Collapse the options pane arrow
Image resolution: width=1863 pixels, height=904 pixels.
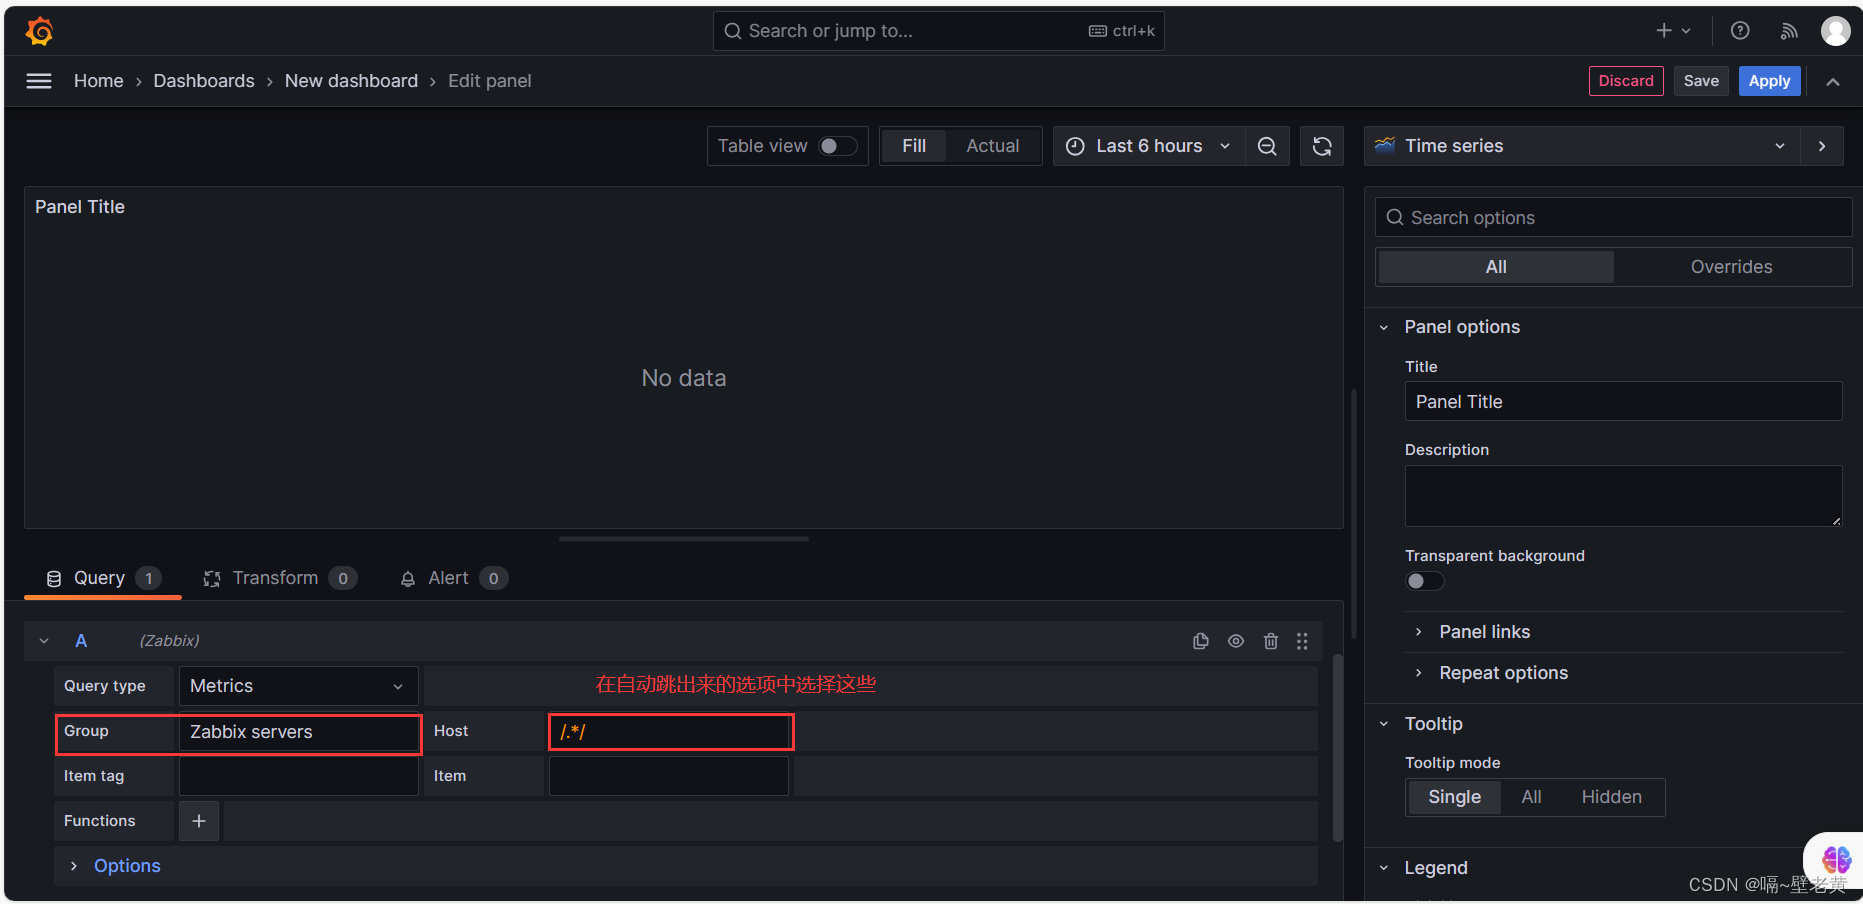1822,146
